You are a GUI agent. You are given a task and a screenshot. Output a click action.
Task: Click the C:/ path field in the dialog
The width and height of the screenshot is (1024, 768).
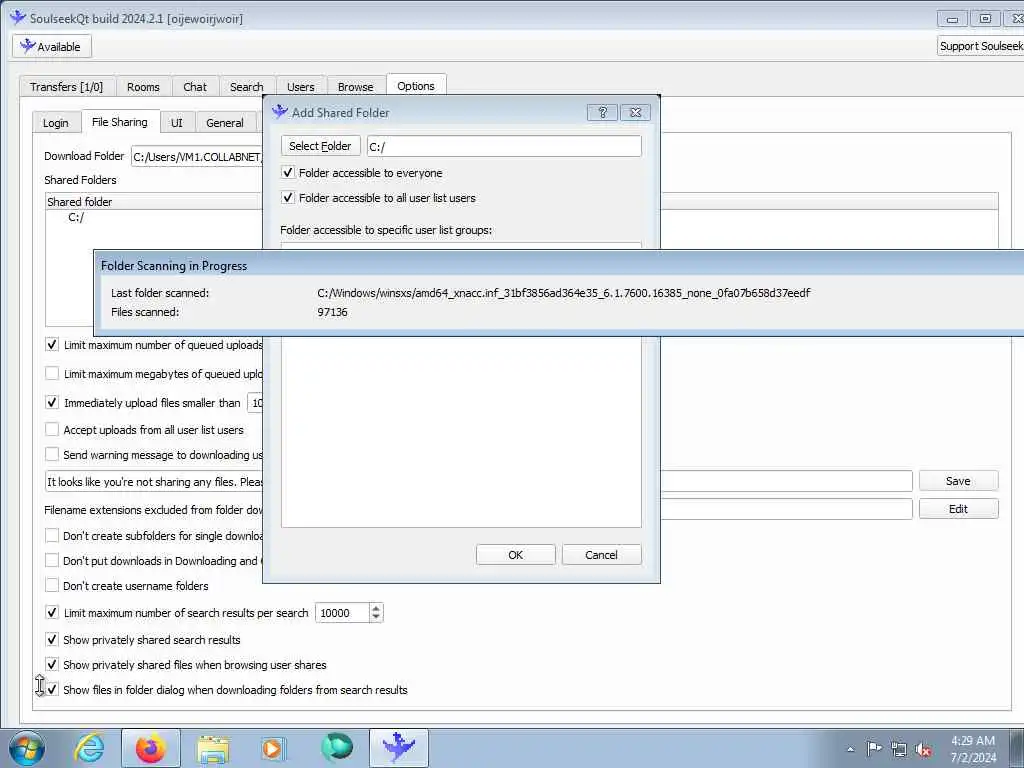504,146
